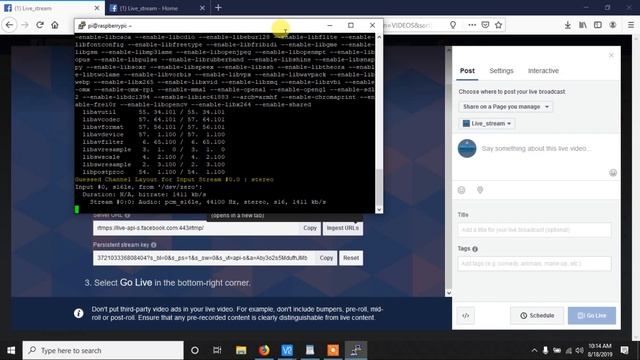
Task: Show help info for Tags
Action: (475, 249)
